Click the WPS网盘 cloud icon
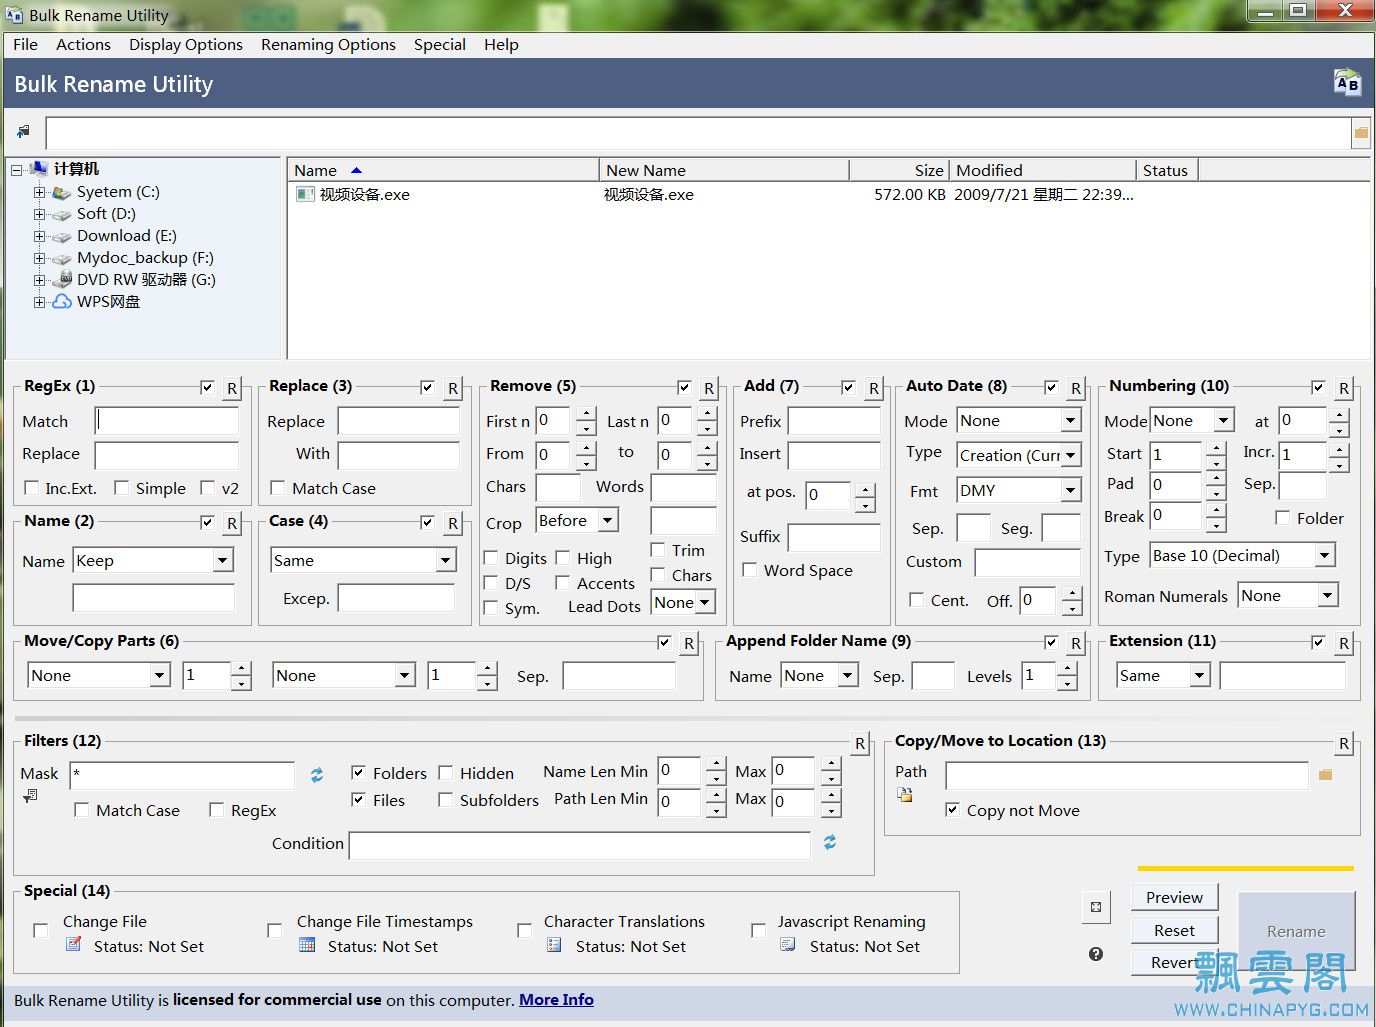This screenshot has height=1027, width=1376. [x=62, y=301]
